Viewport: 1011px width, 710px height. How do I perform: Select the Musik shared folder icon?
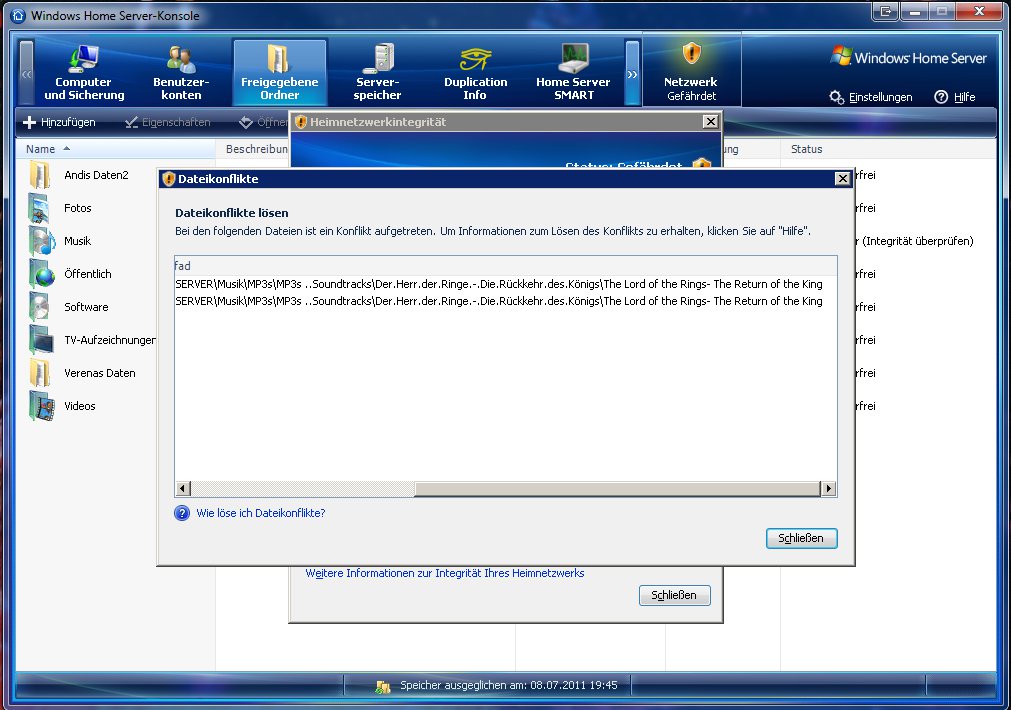coord(41,241)
